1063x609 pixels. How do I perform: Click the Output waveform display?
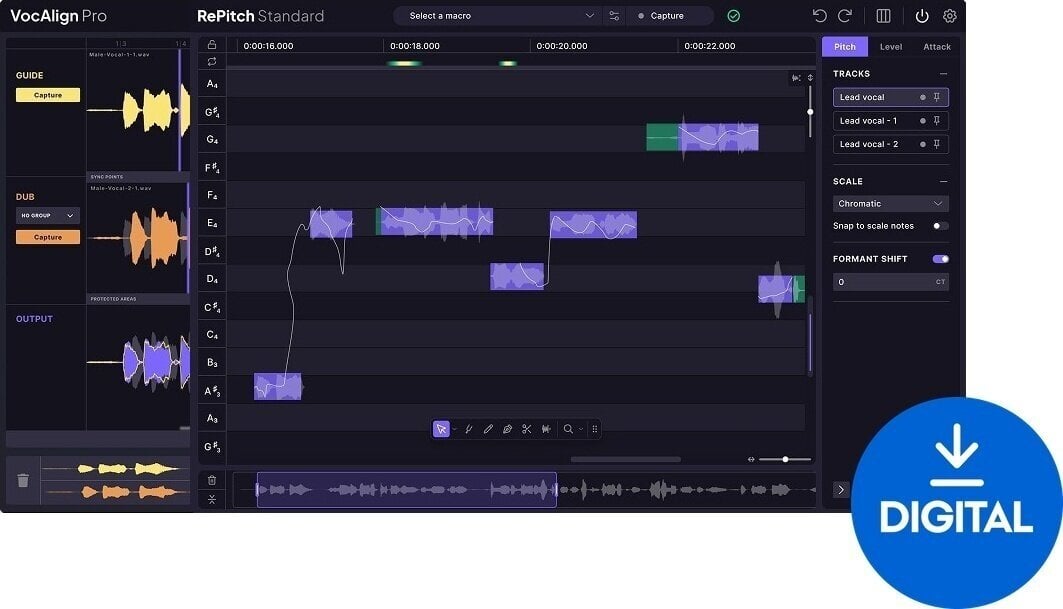coord(138,362)
